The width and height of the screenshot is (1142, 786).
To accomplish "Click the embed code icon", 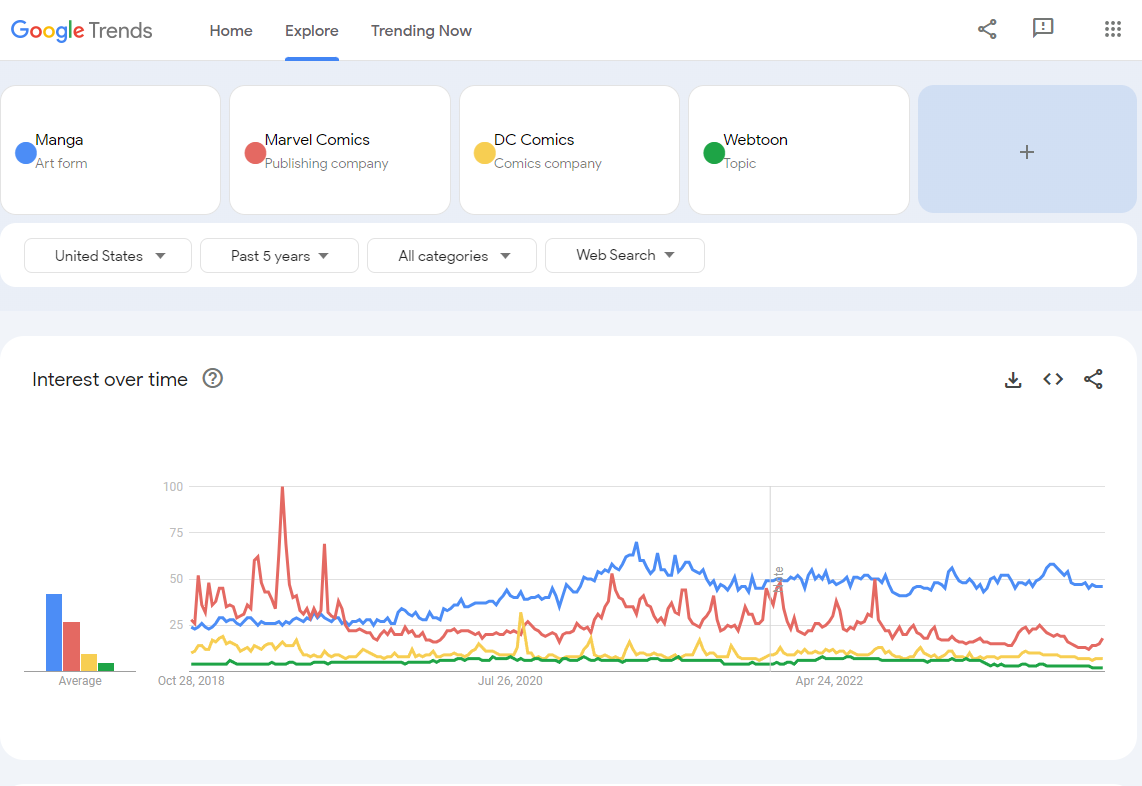I will 1053,380.
